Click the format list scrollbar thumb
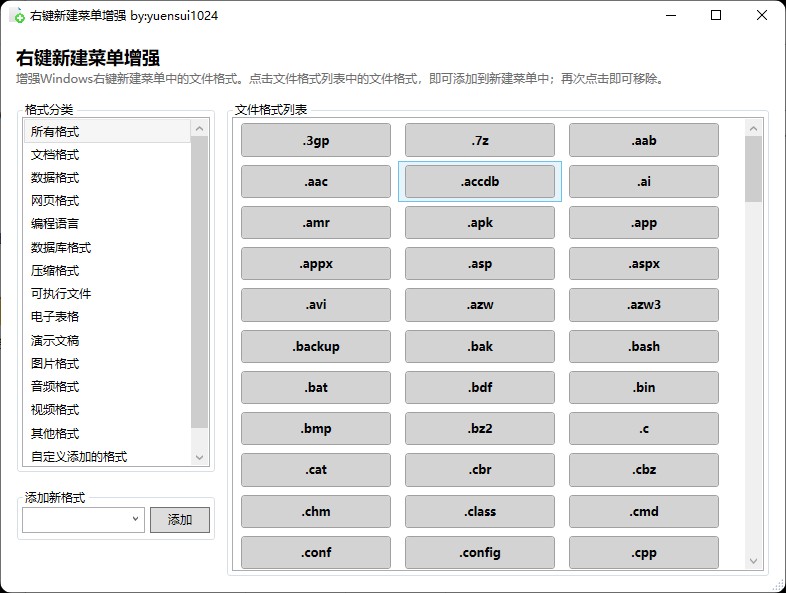Screen dimensions: 786x593 (x=753, y=169)
